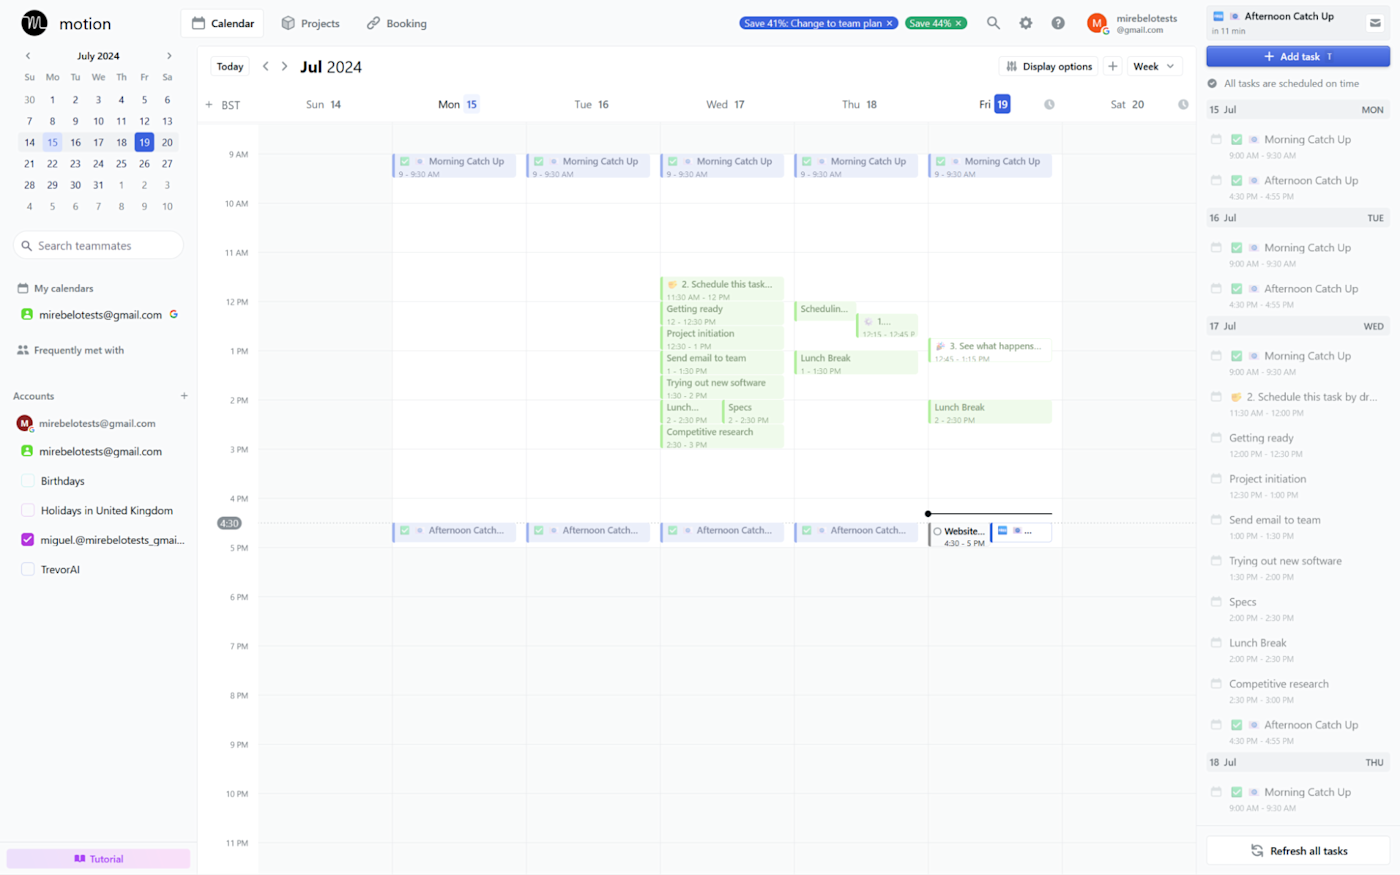
Task: Open the Booking tab
Action: pos(396,23)
